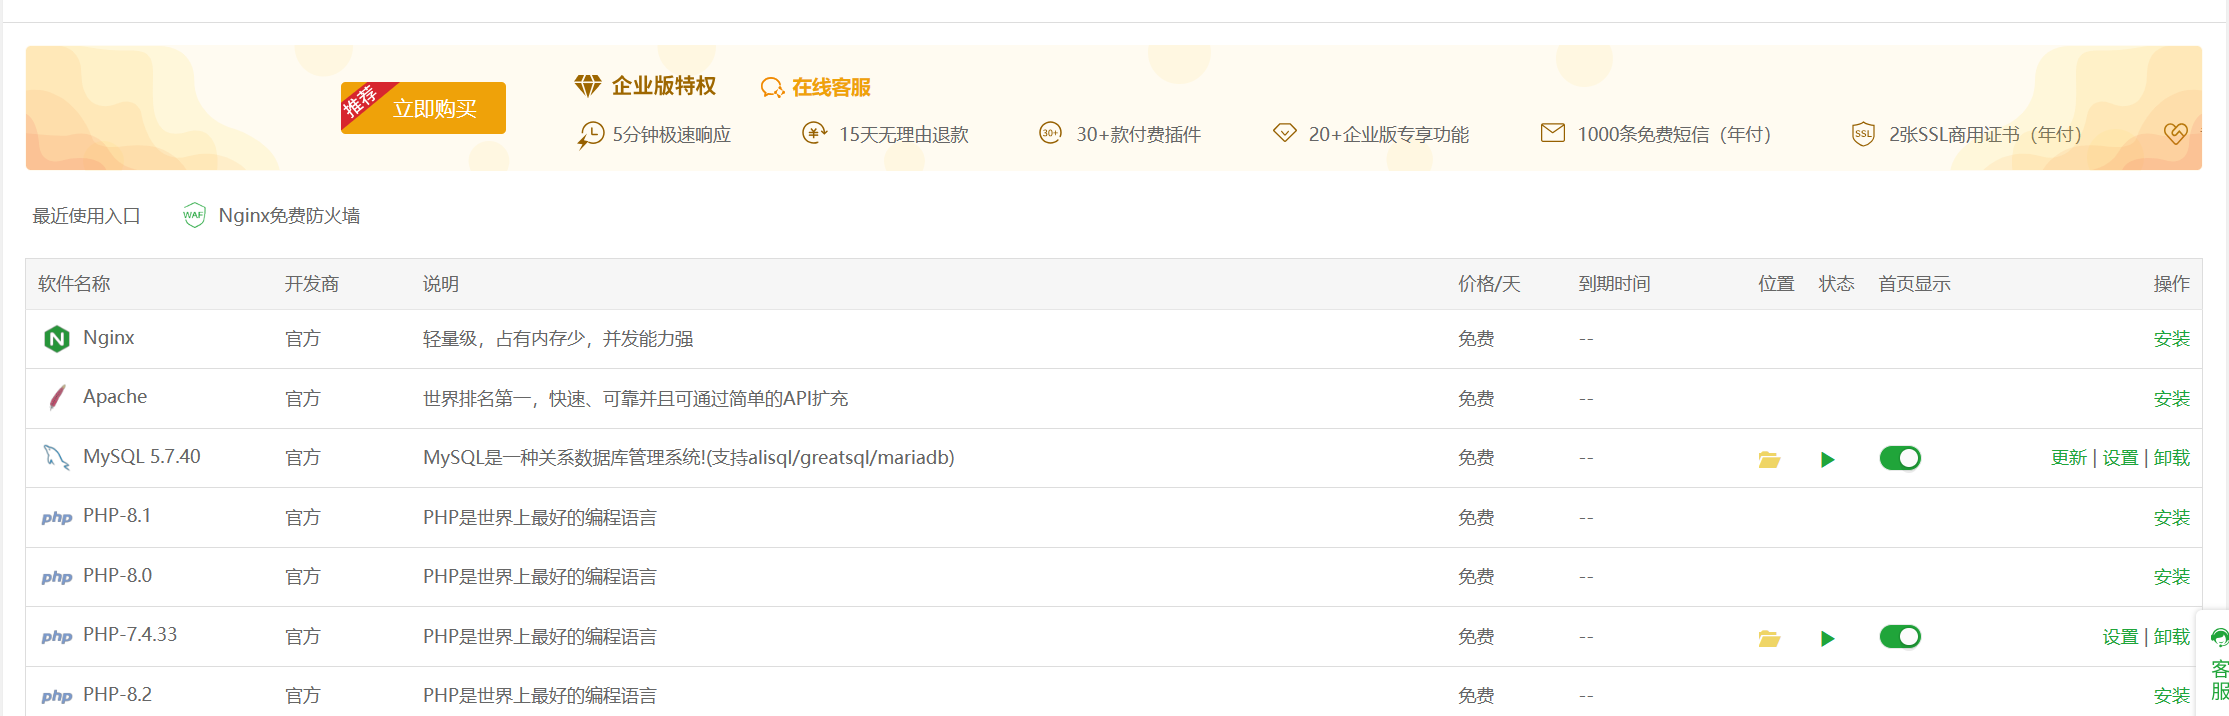
Task: Click the Nginx logo icon
Action: 57,339
